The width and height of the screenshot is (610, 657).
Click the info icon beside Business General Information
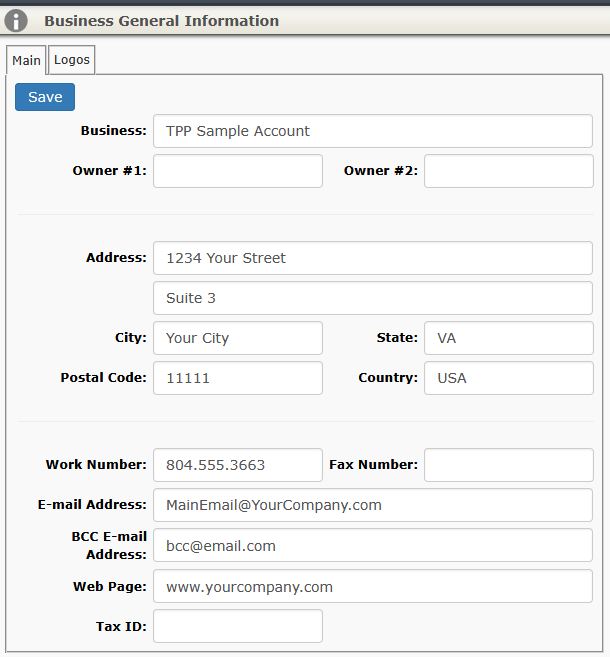16,21
